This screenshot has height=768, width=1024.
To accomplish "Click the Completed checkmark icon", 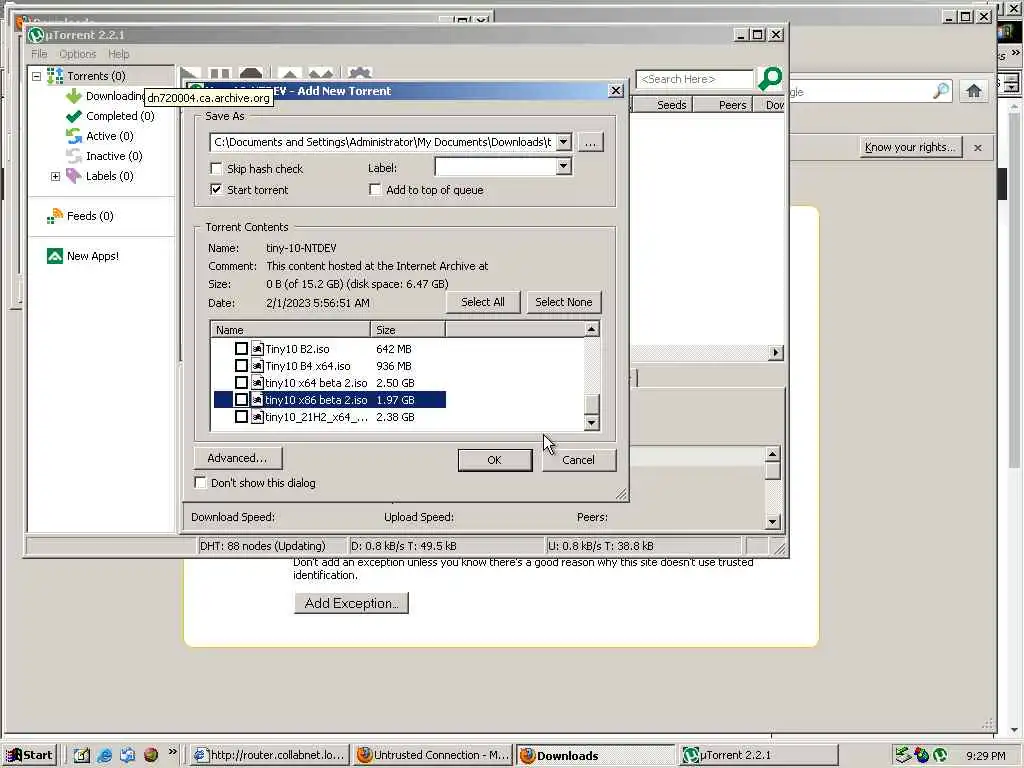I will (x=74, y=116).
